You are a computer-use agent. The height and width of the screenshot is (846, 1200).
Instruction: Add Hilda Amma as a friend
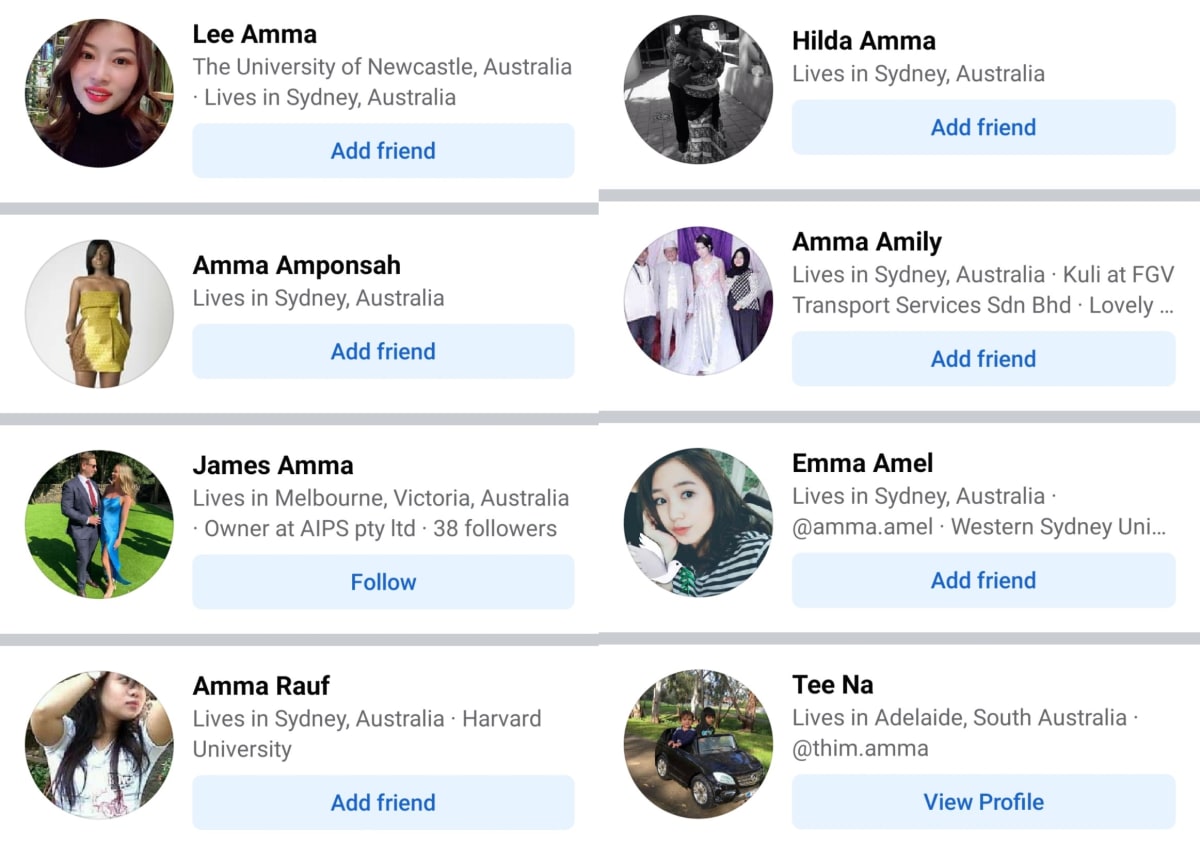click(x=983, y=127)
